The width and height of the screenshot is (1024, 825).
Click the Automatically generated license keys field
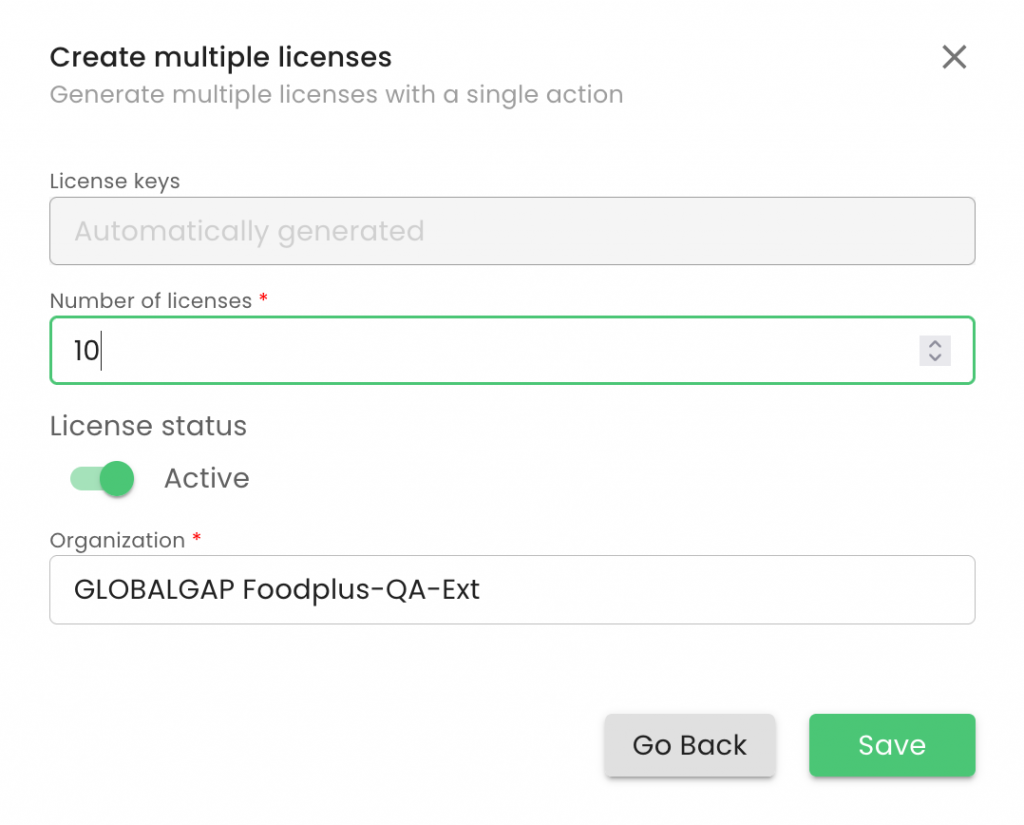pos(512,232)
